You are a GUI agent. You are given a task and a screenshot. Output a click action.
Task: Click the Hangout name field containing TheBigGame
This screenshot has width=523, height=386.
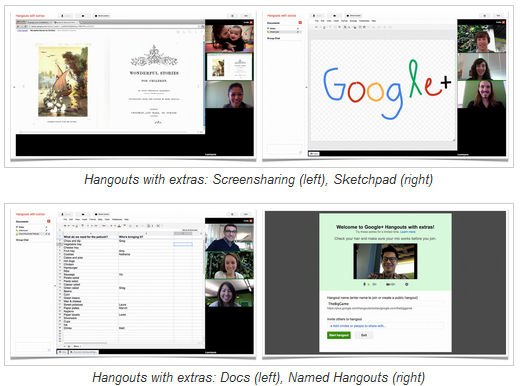point(385,304)
